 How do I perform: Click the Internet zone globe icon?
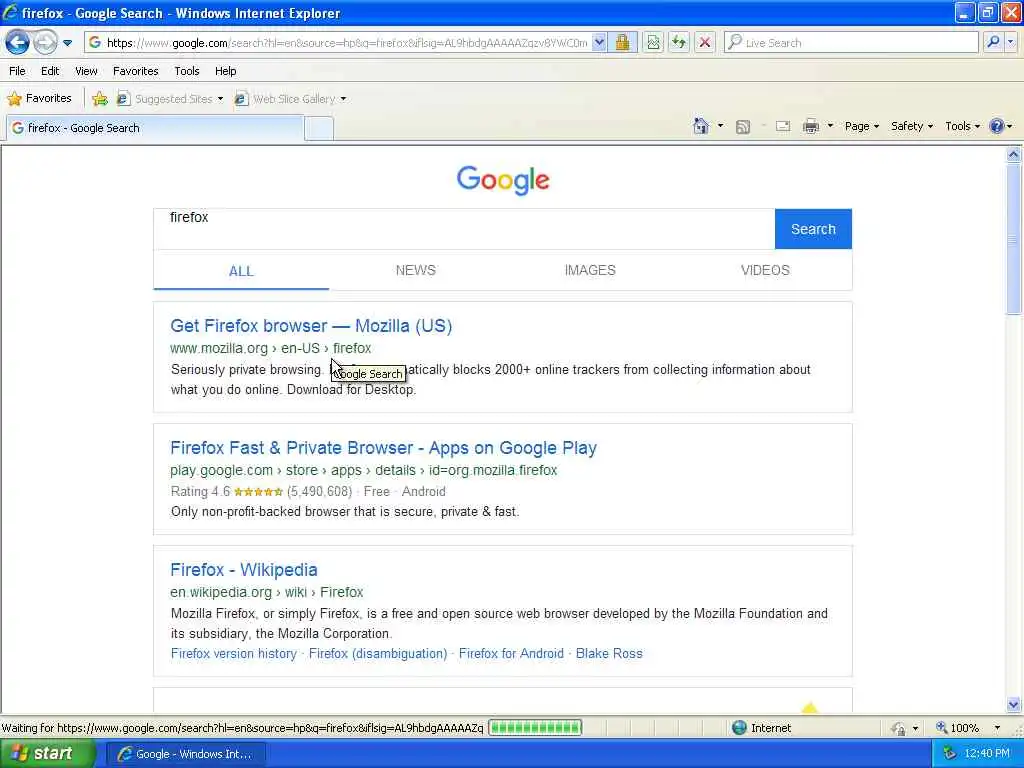pyautogui.click(x=739, y=728)
